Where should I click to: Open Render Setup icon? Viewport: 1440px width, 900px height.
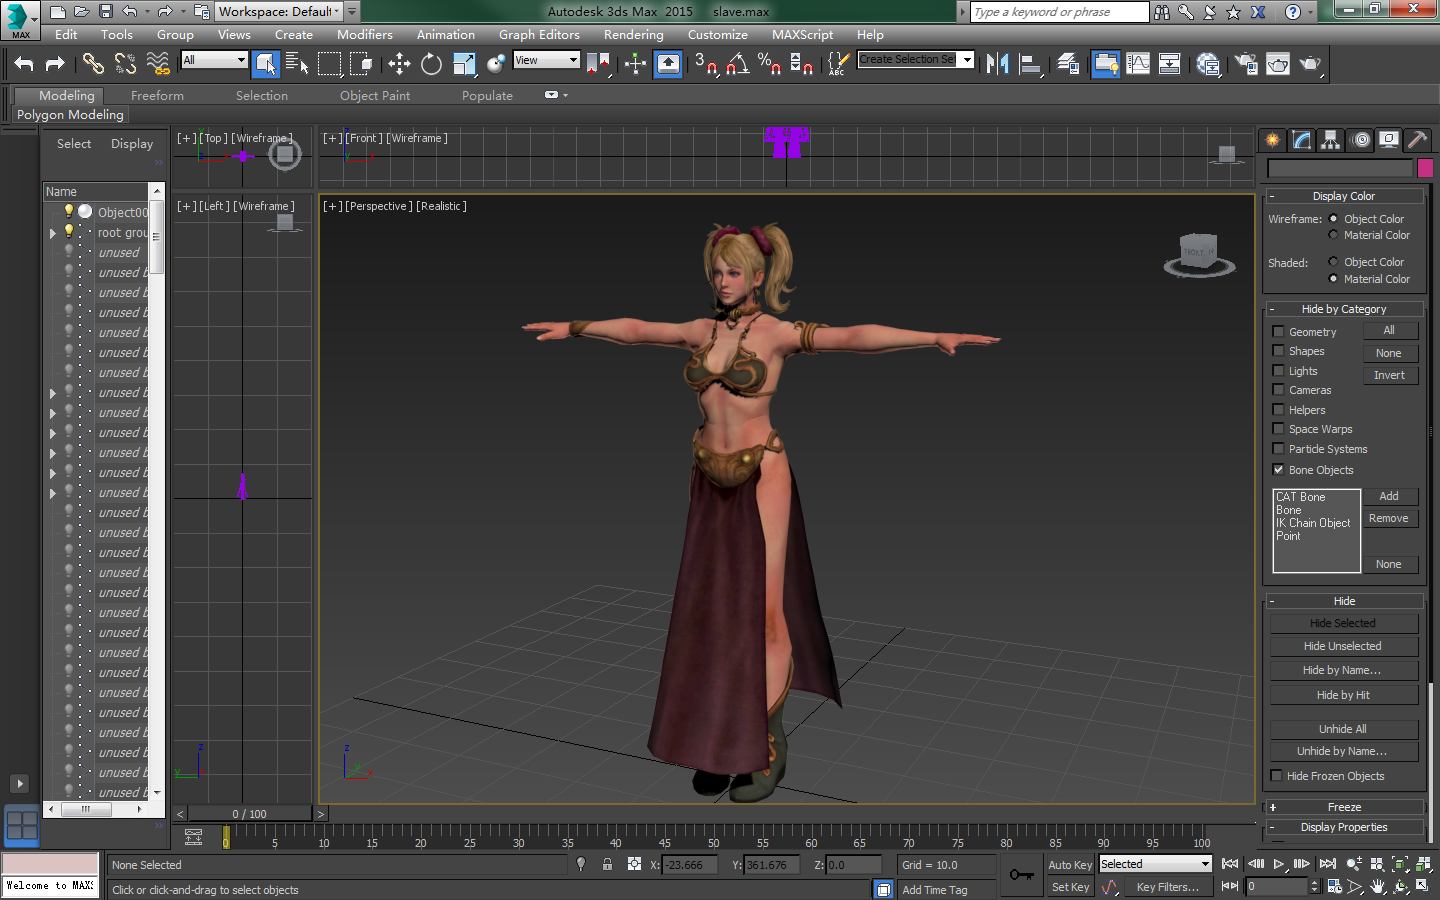click(x=1246, y=64)
